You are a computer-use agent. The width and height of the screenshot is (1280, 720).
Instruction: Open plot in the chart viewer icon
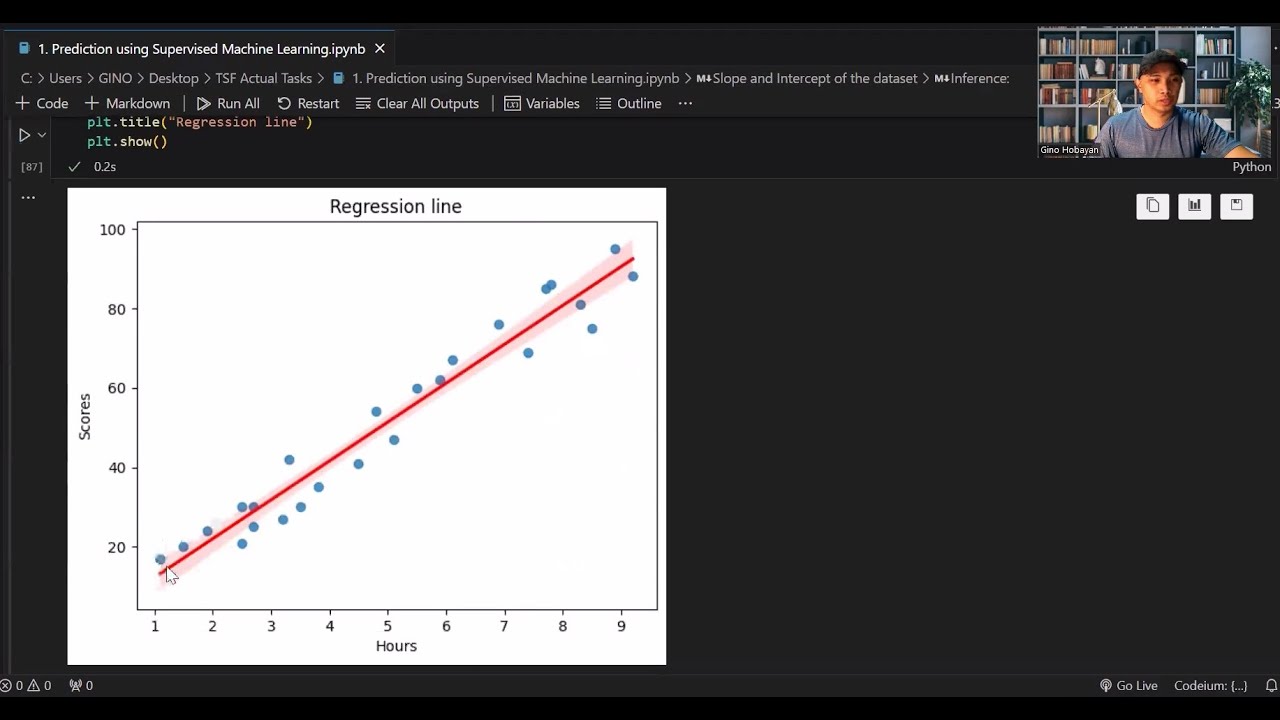[1194, 205]
